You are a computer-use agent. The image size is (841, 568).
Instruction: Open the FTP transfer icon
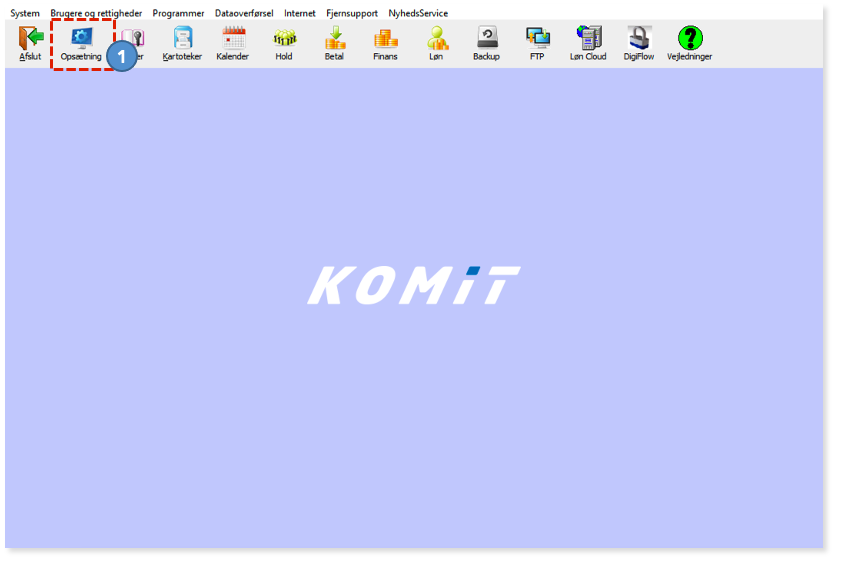point(537,38)
